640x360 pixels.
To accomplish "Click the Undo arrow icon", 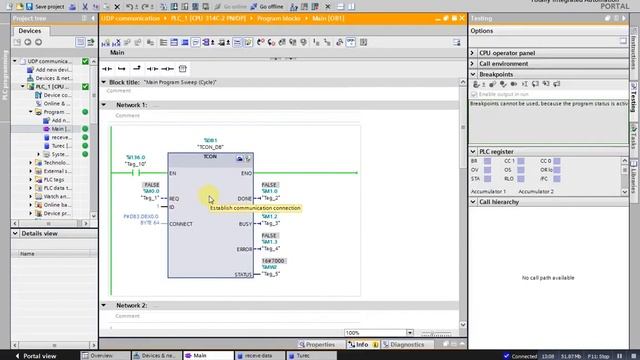I will pos(129,7).
